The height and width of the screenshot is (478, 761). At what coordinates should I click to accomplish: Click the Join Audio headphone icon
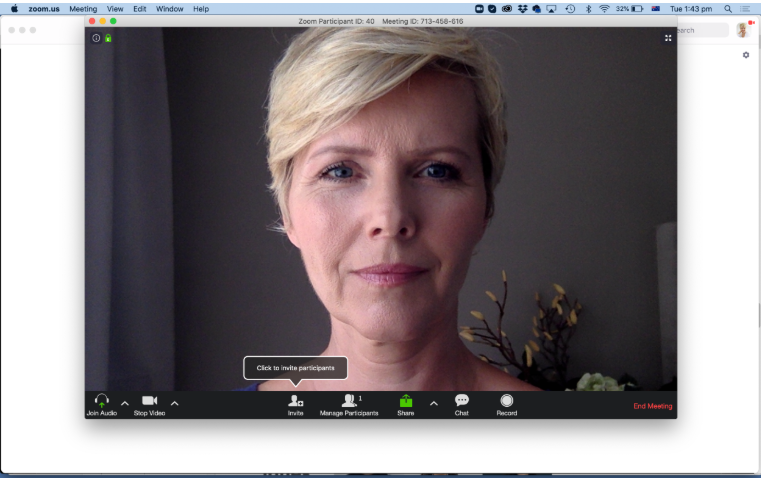(x=101, y=401)
